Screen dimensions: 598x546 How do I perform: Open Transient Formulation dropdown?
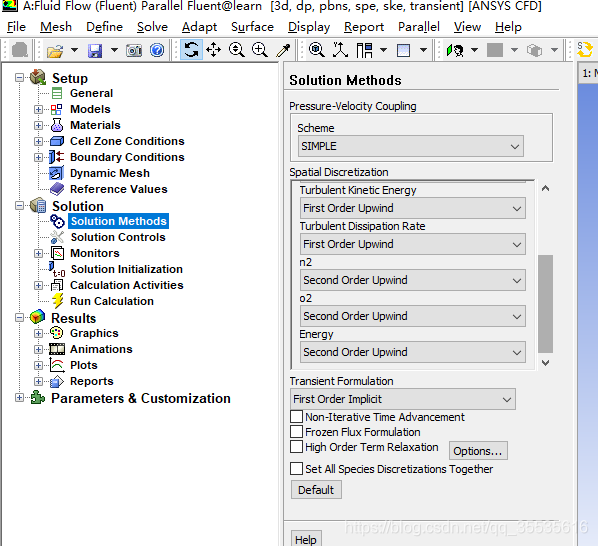coord(403,399)
